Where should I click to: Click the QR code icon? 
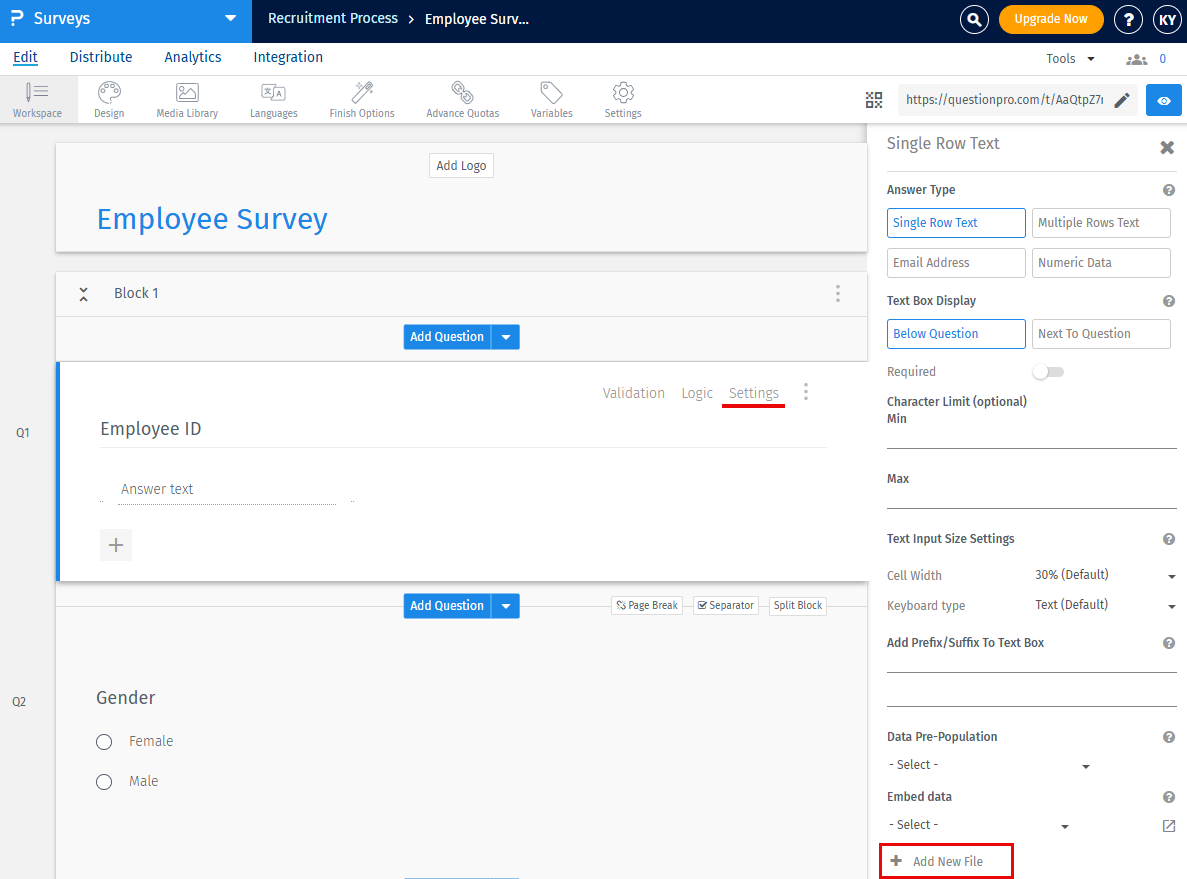coord(873,99)
